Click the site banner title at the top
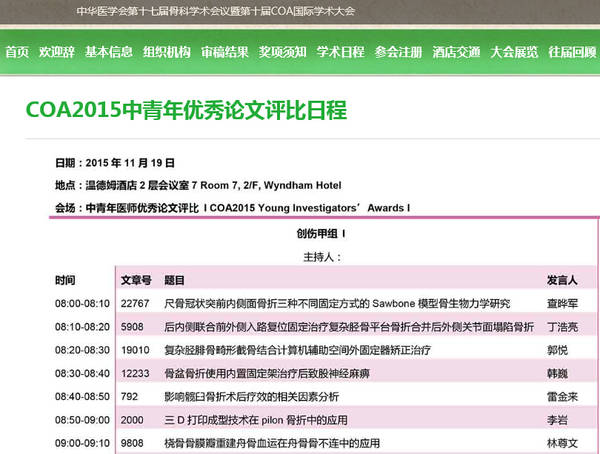 pos(215,12)
